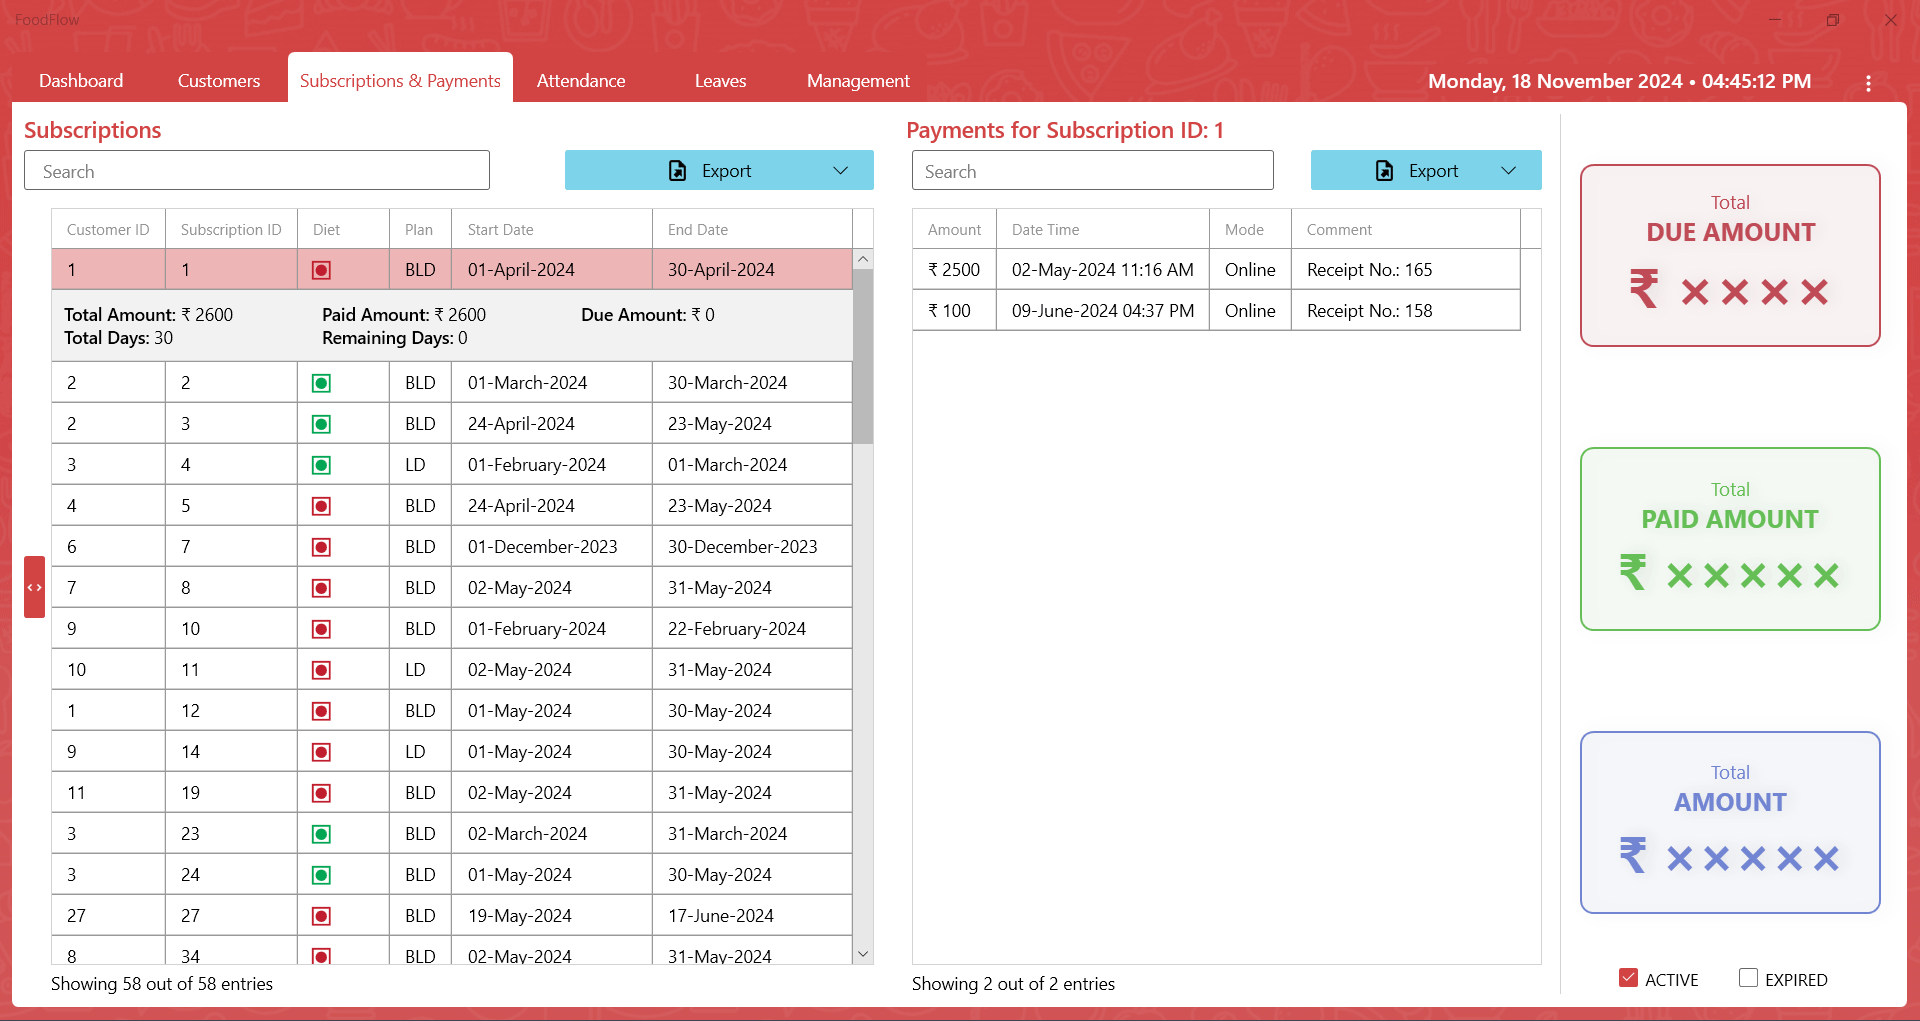Select payment row with Receipt No.: 165
The width and height of the screenshot is (1920, 1021).
1217,270
